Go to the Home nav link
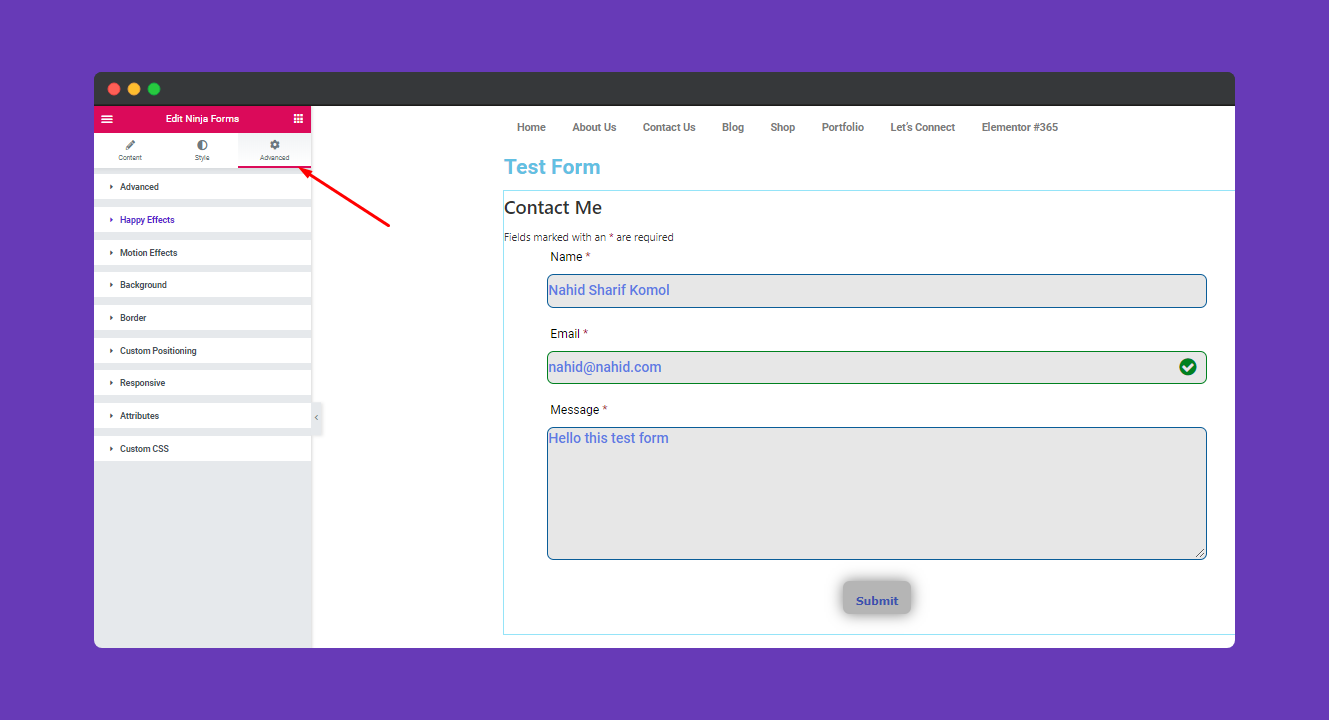This screenshot has height=720, width=1329. click(531, 127)
